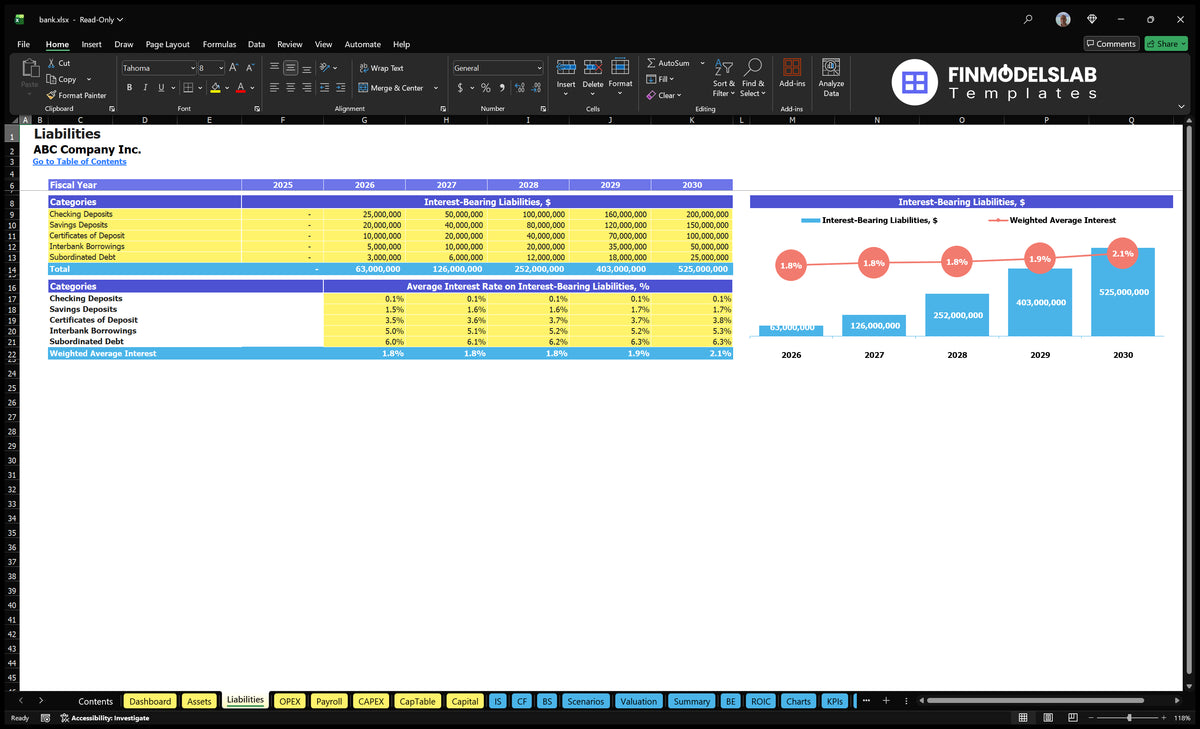1200x729 pixels.
Task: Toggle Underline formatting
Action: (x=160, y=88)
